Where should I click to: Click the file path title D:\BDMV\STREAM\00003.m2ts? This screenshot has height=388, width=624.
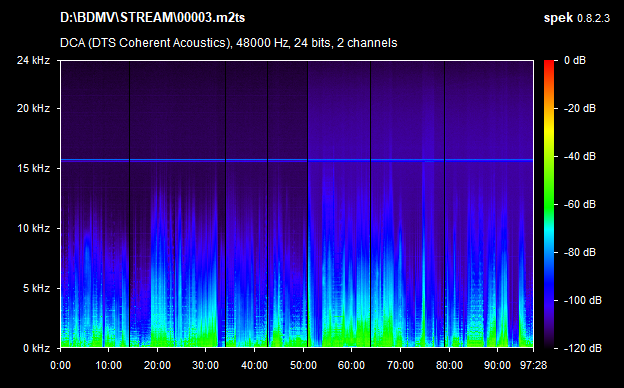[152, 18]
